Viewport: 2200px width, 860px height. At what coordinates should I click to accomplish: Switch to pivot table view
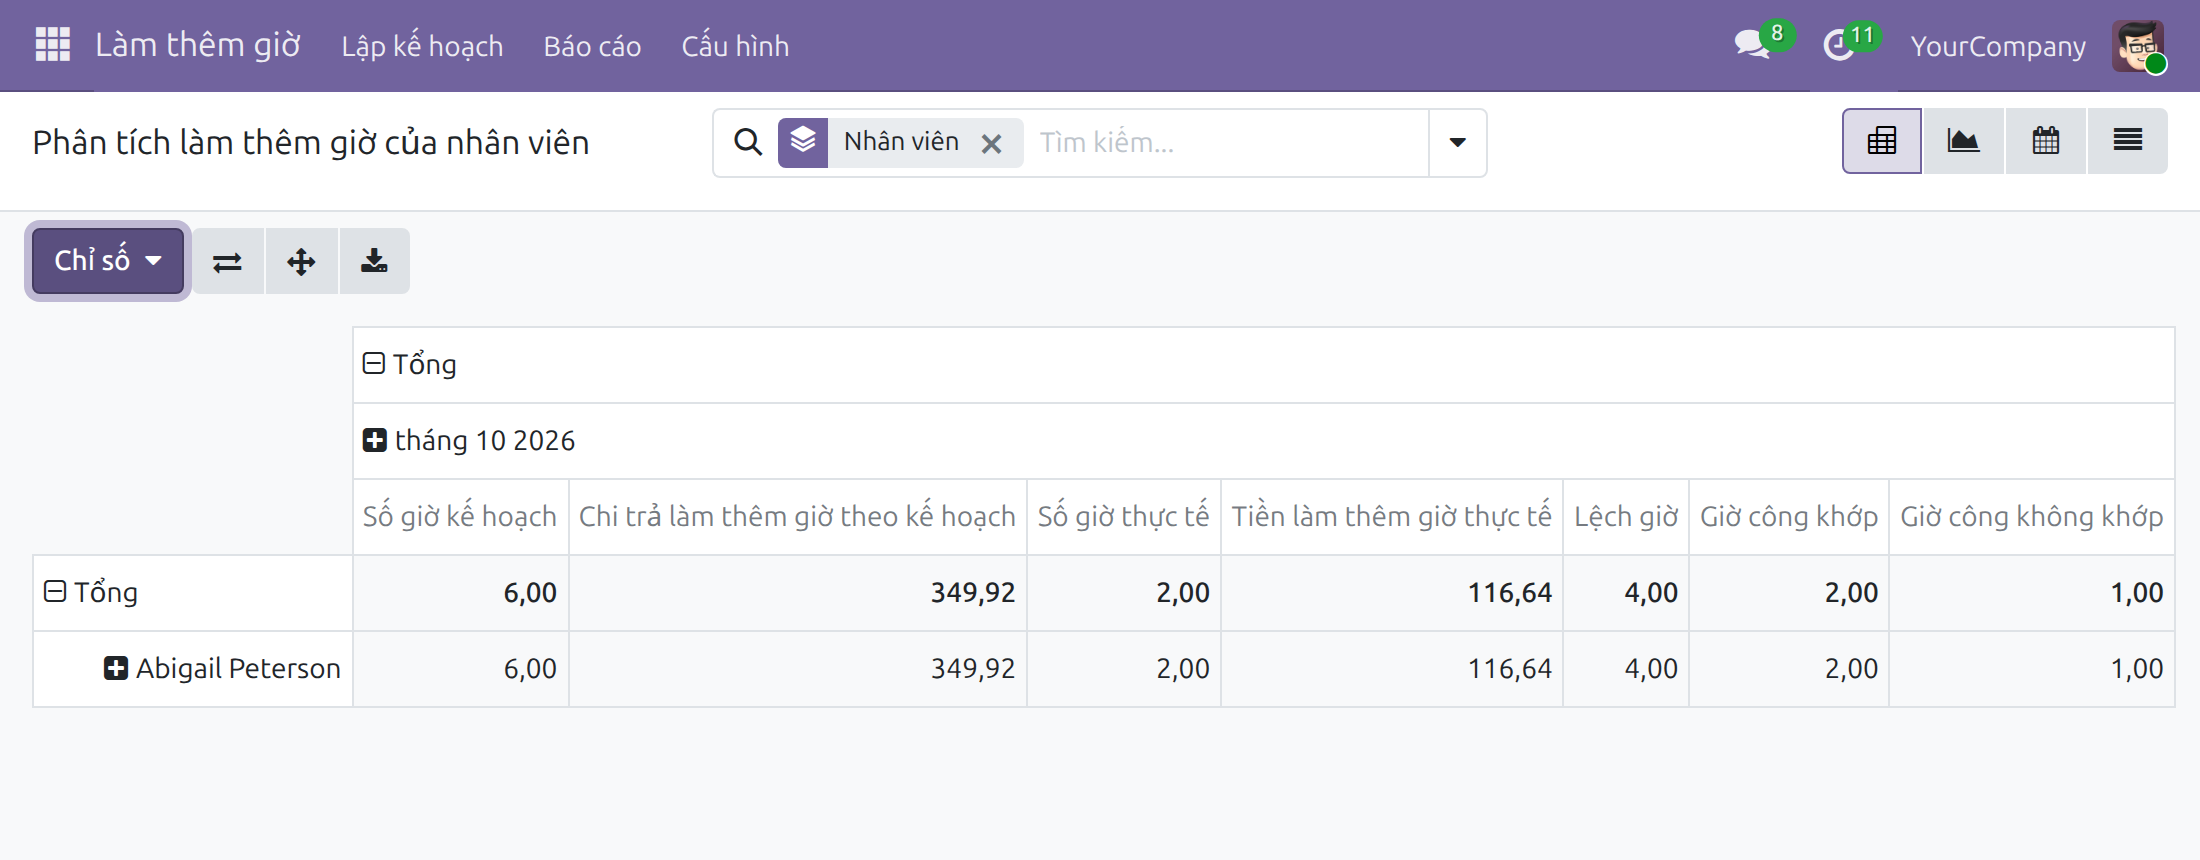[1882, 141]
